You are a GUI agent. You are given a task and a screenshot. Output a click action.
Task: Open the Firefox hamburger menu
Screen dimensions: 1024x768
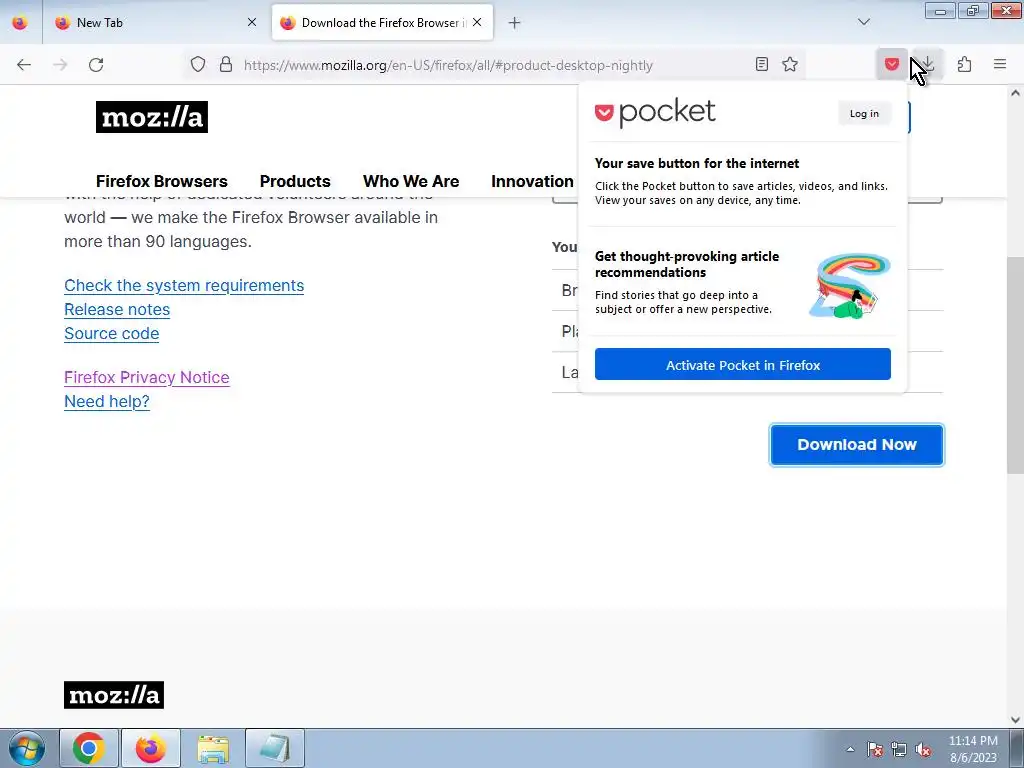click(x=1000, y=65)
